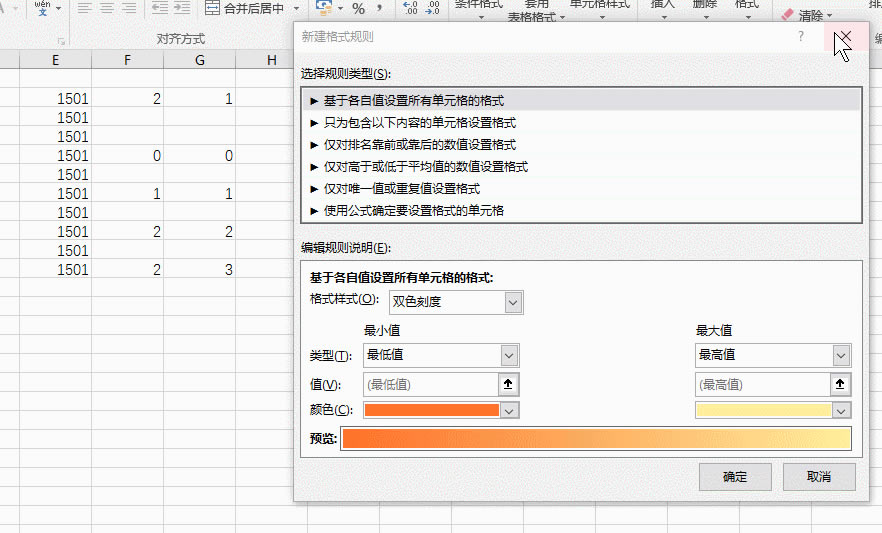The height and width of the screenshot is (533, 882).
Task: Click the Minimum value input field
Action: tap(430, 385)
